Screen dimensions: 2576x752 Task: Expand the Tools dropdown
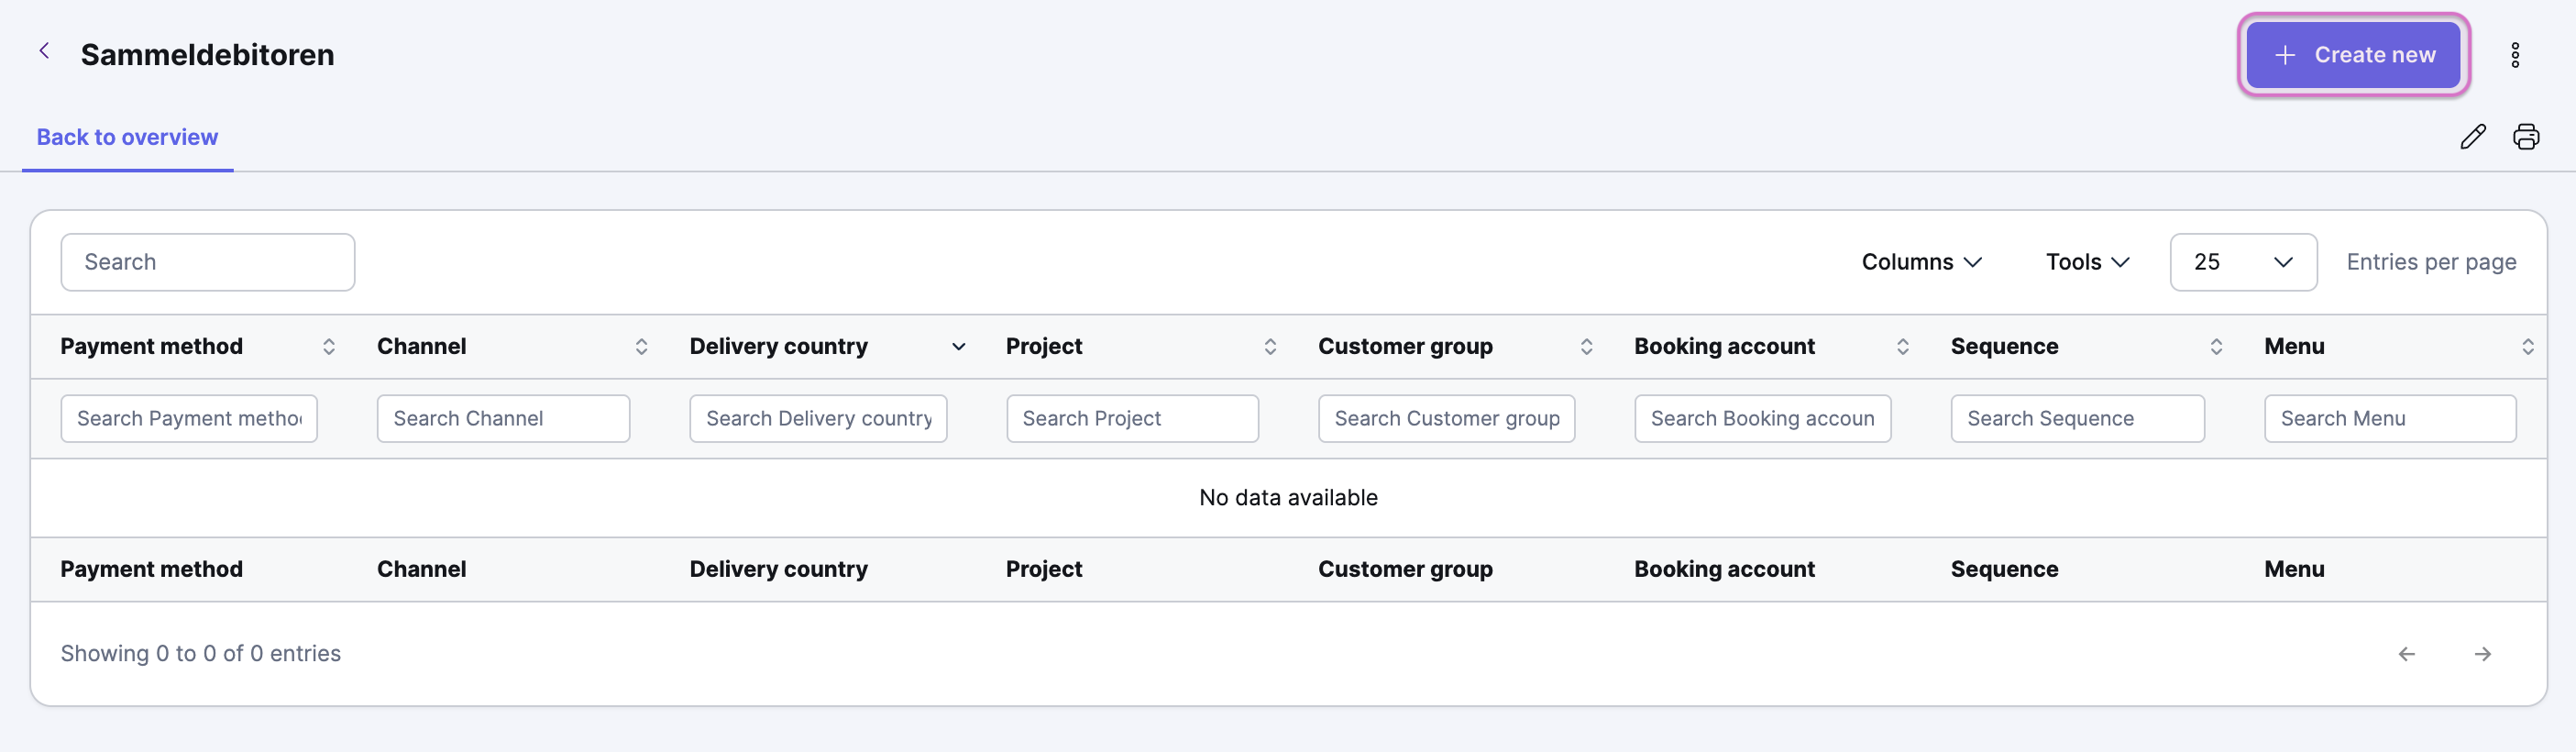(x=2087, y=262)
